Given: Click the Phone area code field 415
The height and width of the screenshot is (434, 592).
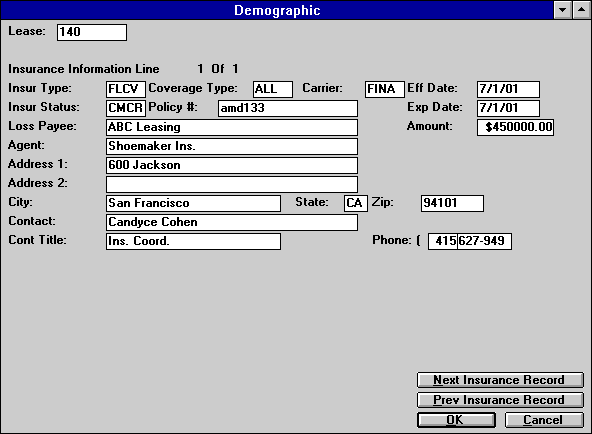Looking at the screenshot, I should coord(442,242).
